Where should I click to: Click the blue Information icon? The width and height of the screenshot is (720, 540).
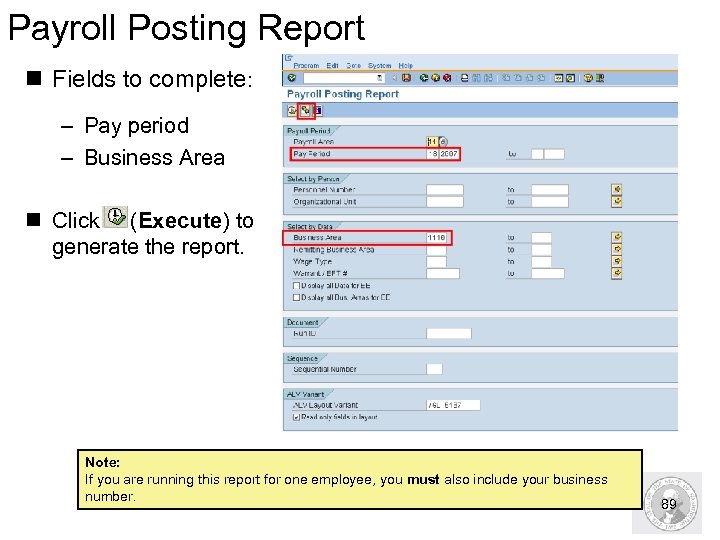[x=318, y=111]
